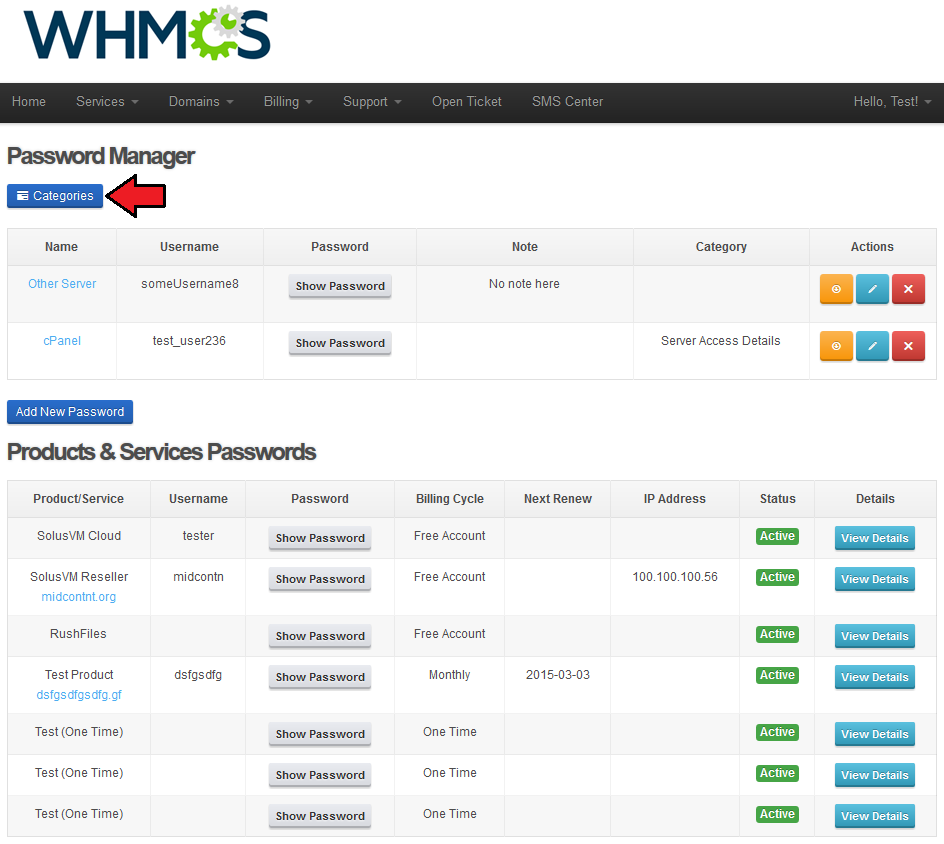
Task: Open midcontnt.org domain link
Action: 79,597
